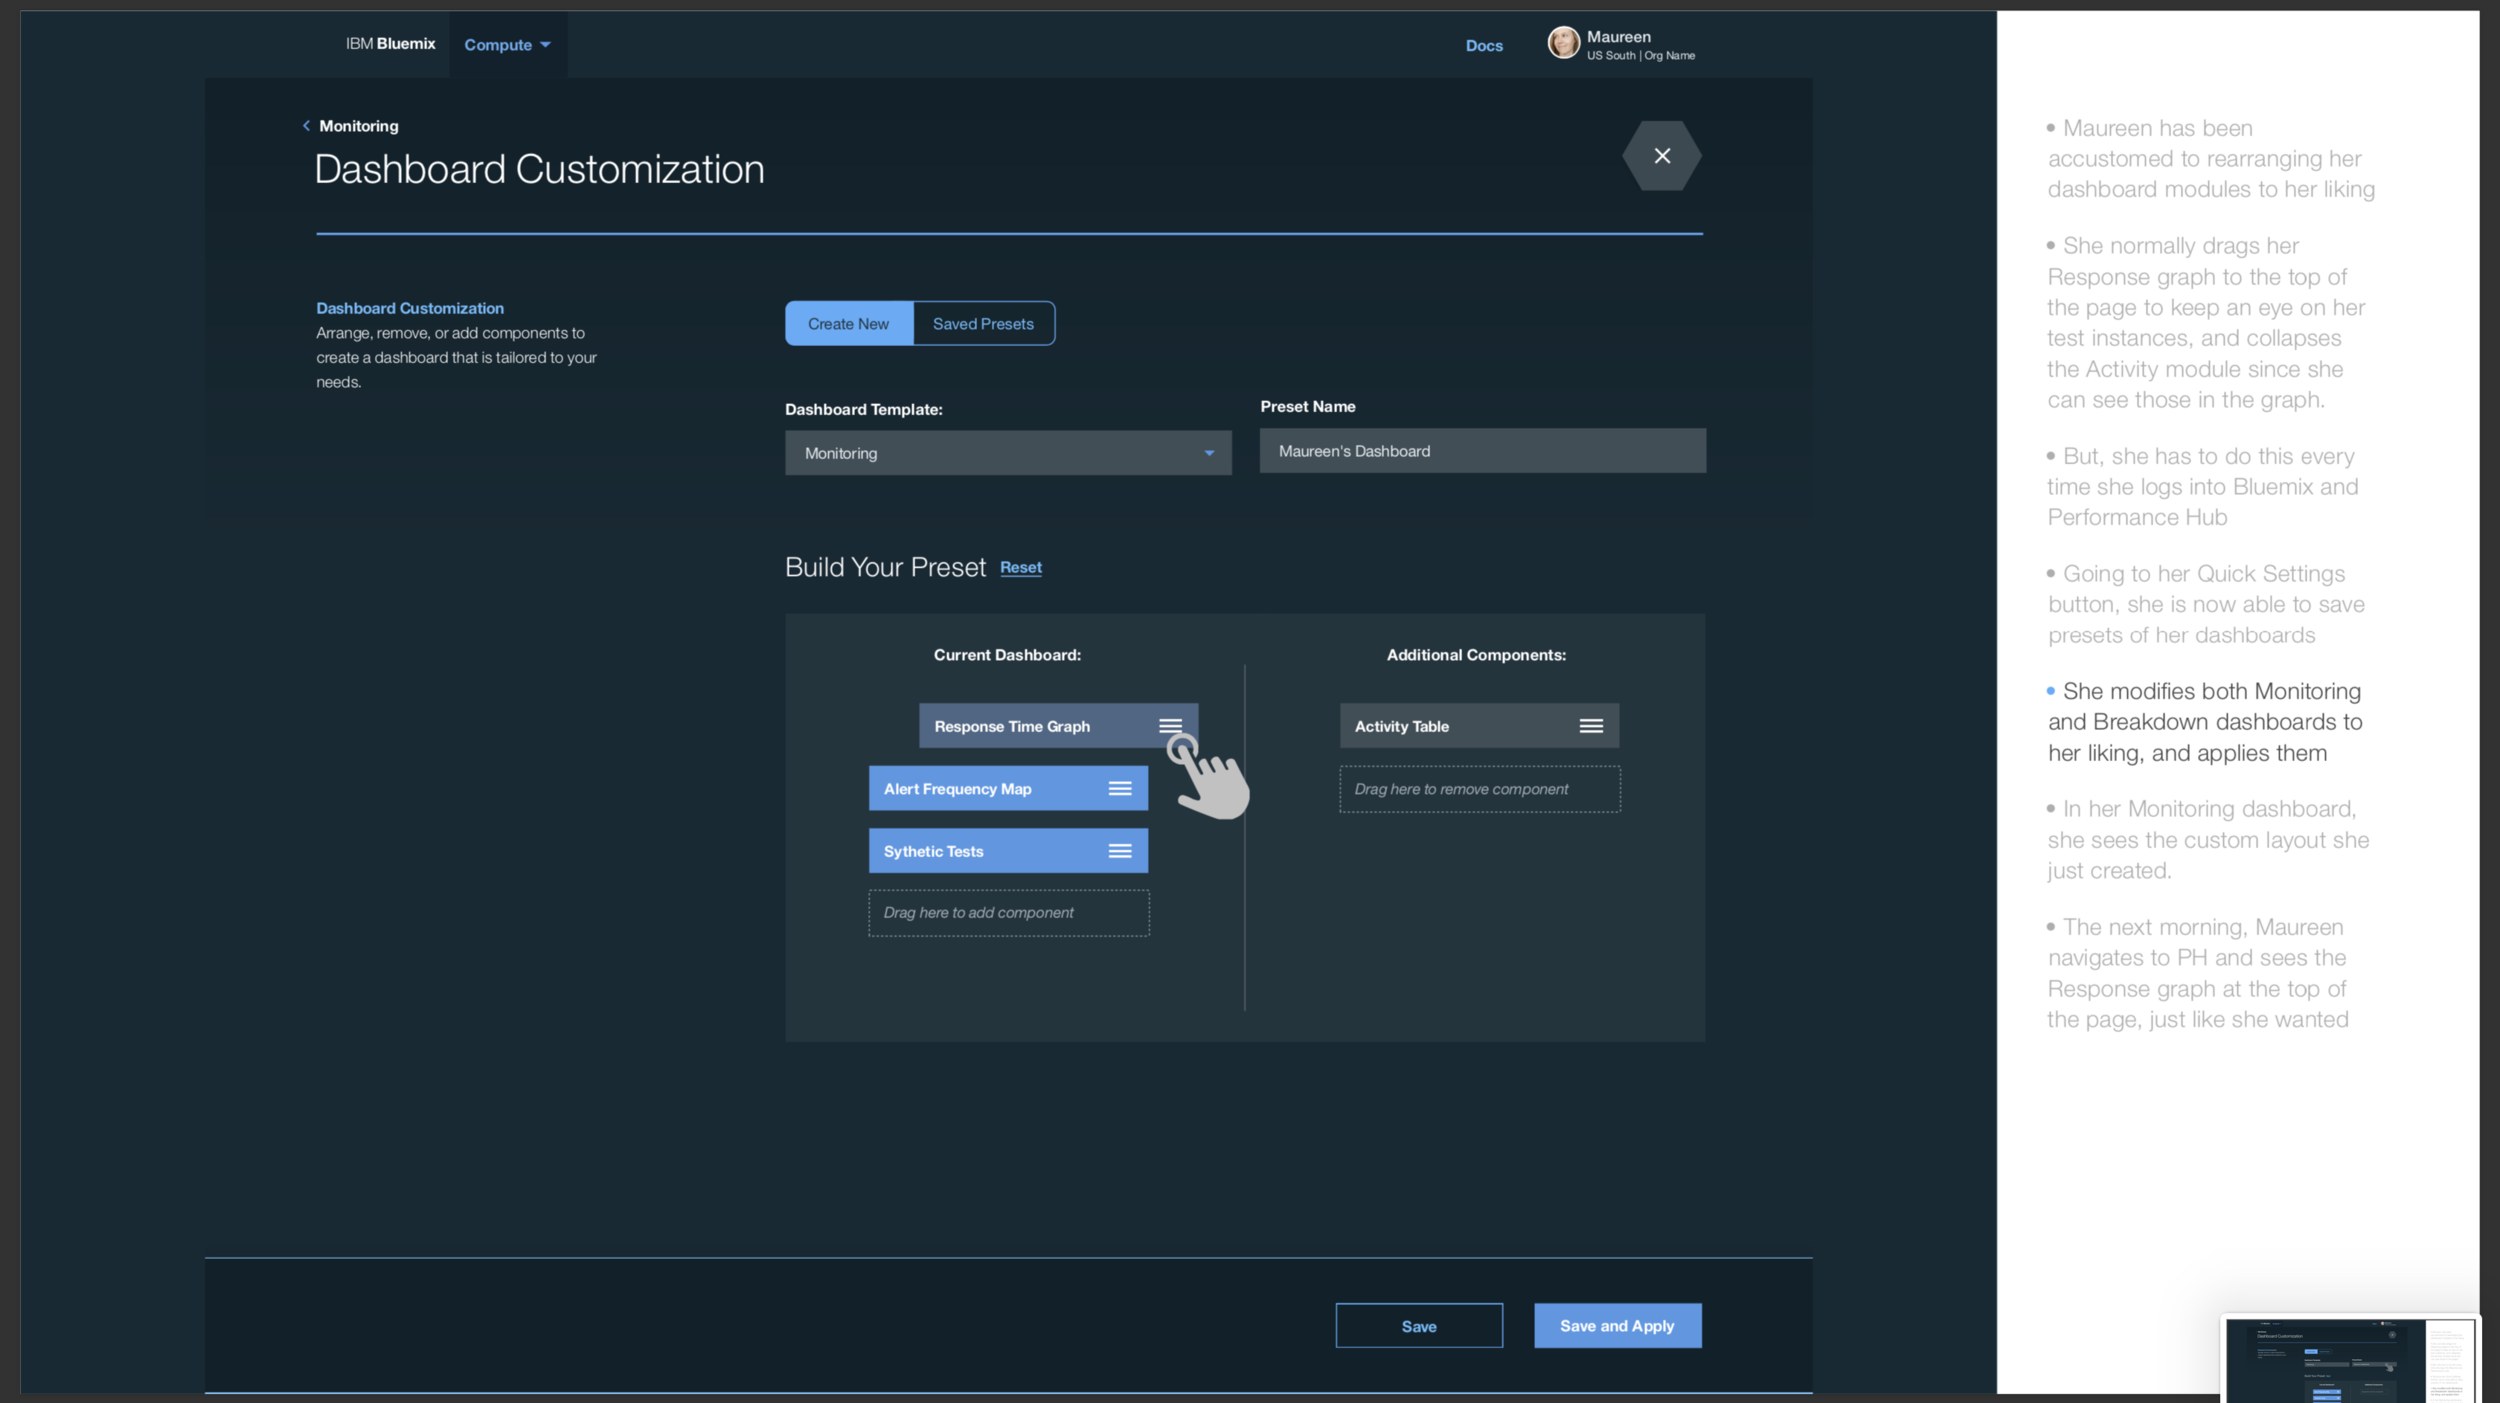Click the IBM Bluemix logo
Image resolution: width=2500 pixels, height=1403 pixels.
coord(390,44)
